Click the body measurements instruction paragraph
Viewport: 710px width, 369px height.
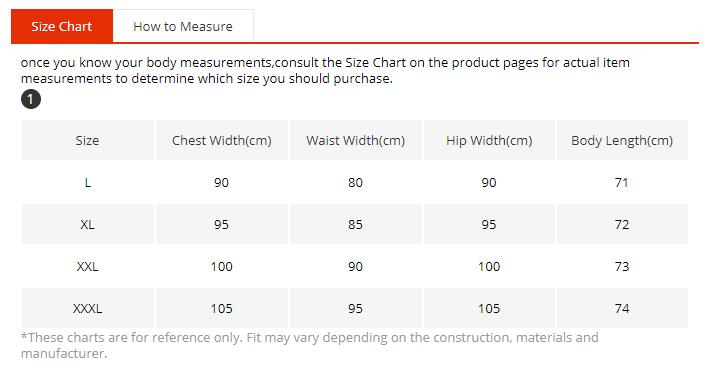325,70
